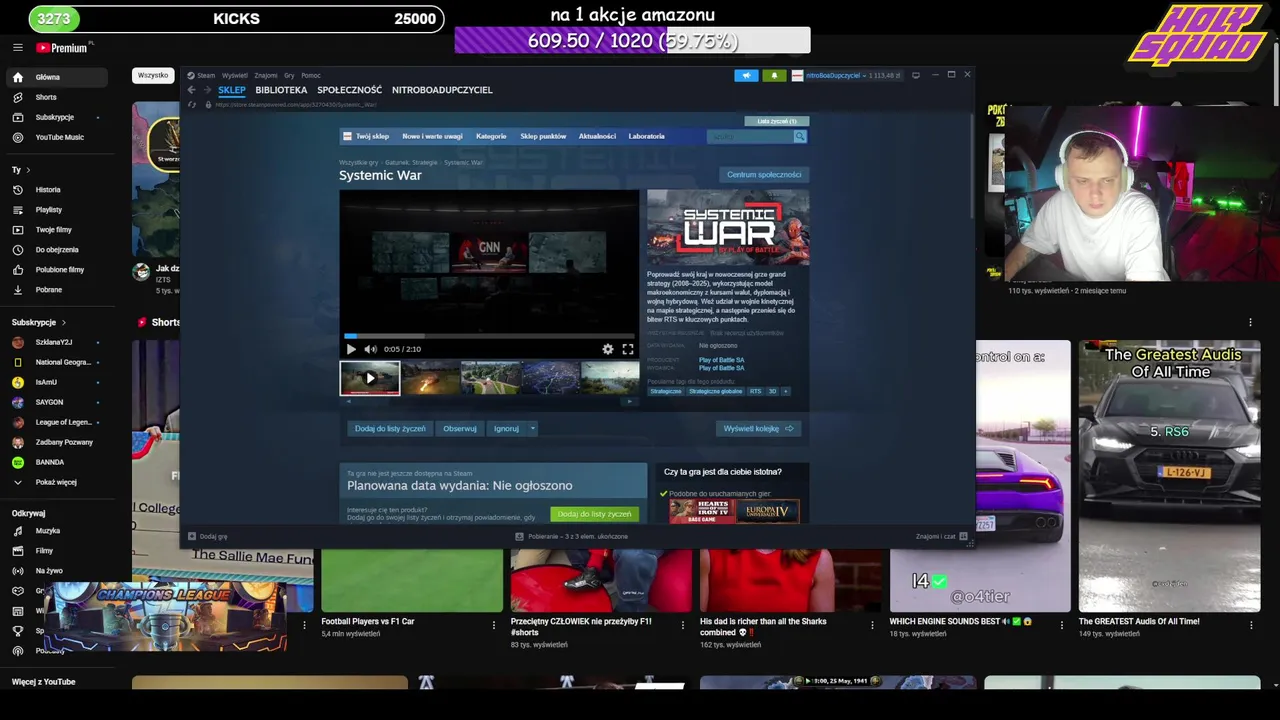The height and width of the screenshot is (720, 1280).
Task: Click Obserwuj button
Action: point(460,428)
